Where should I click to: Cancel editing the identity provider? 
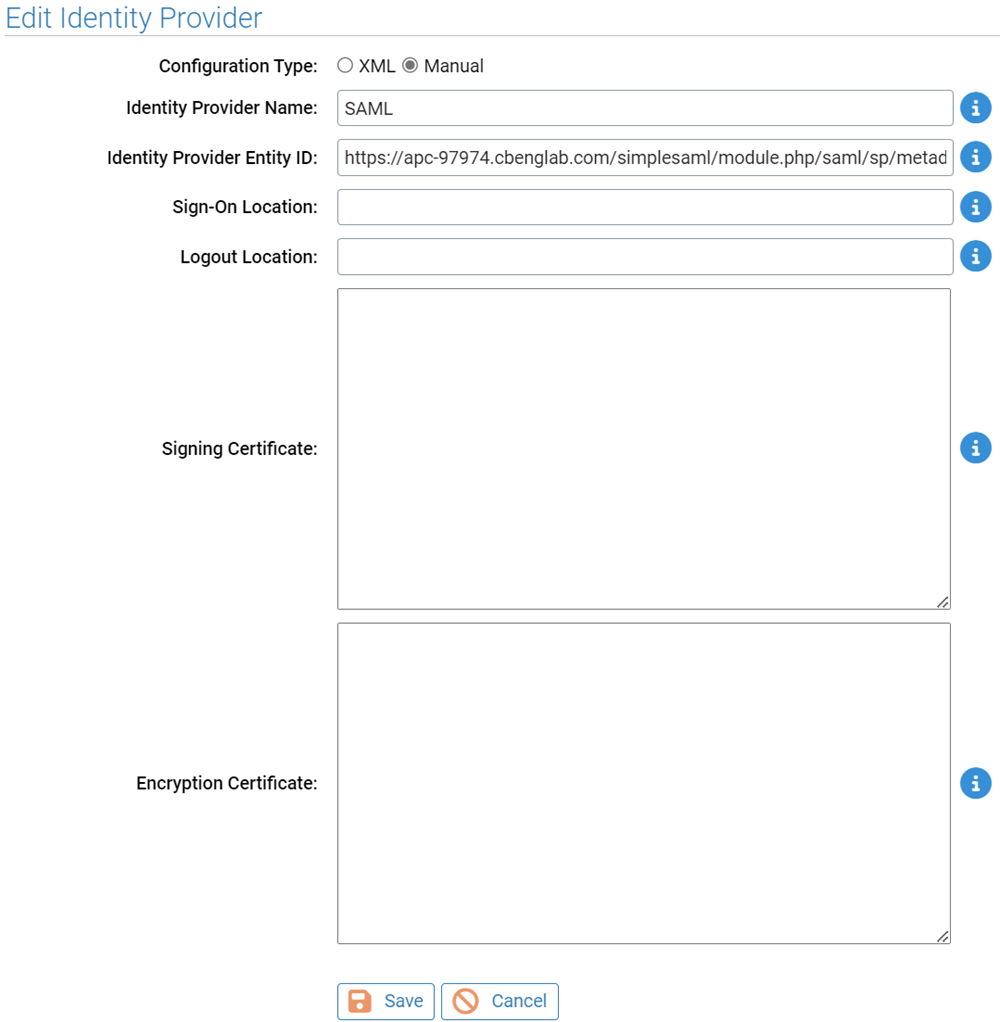click(499, 1001)
